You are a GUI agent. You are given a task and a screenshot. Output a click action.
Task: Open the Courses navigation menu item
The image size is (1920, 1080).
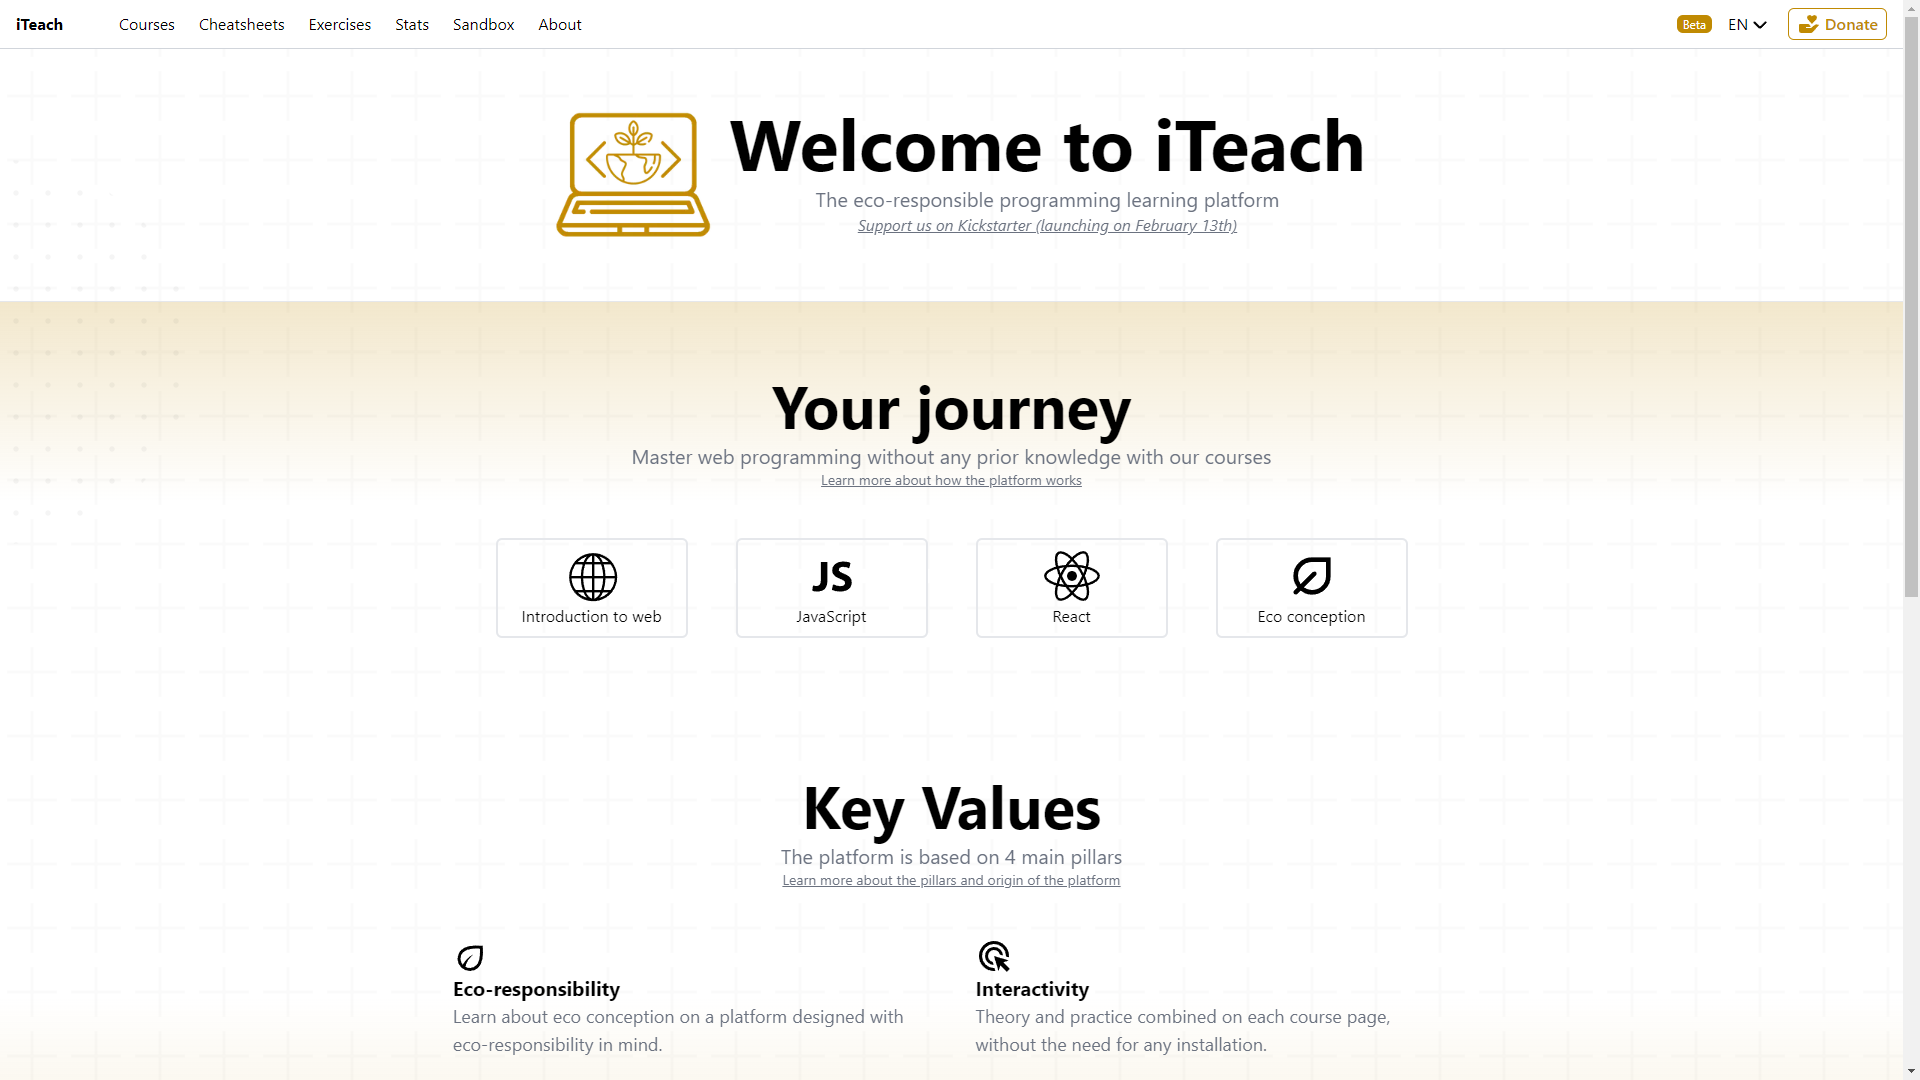(145, 22)
